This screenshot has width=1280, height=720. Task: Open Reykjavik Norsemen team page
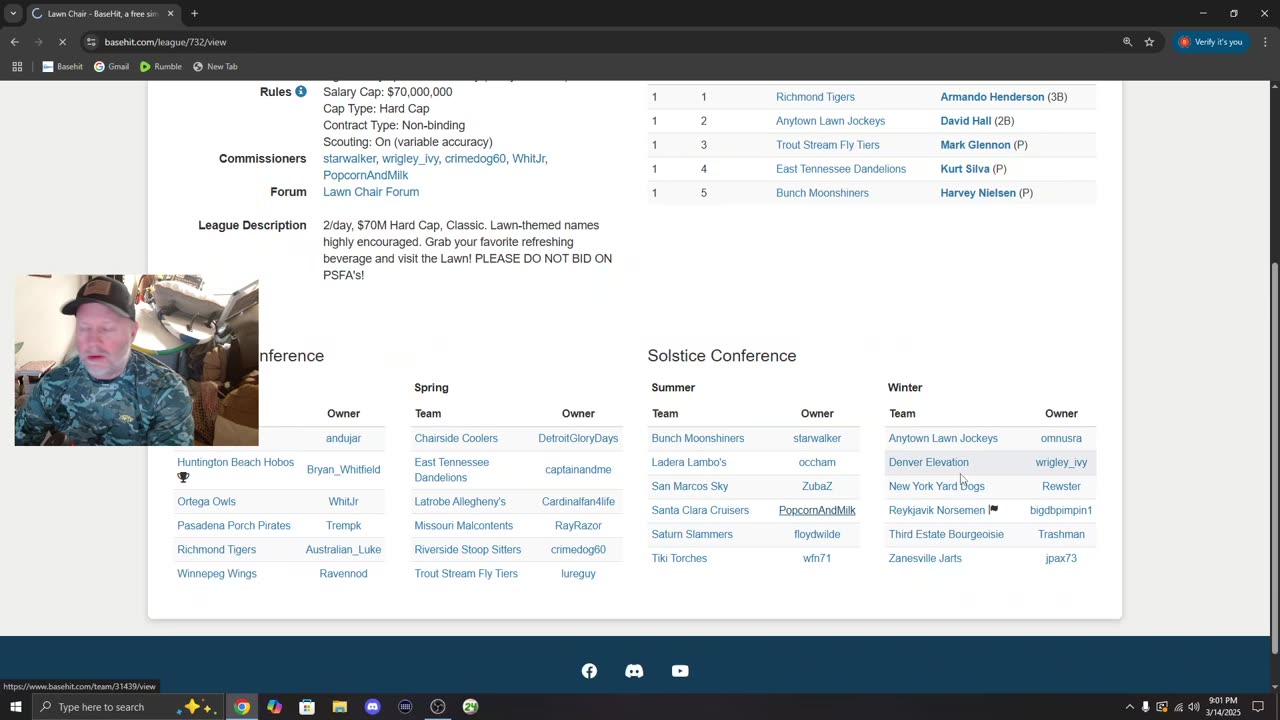[x=937, y=510]
